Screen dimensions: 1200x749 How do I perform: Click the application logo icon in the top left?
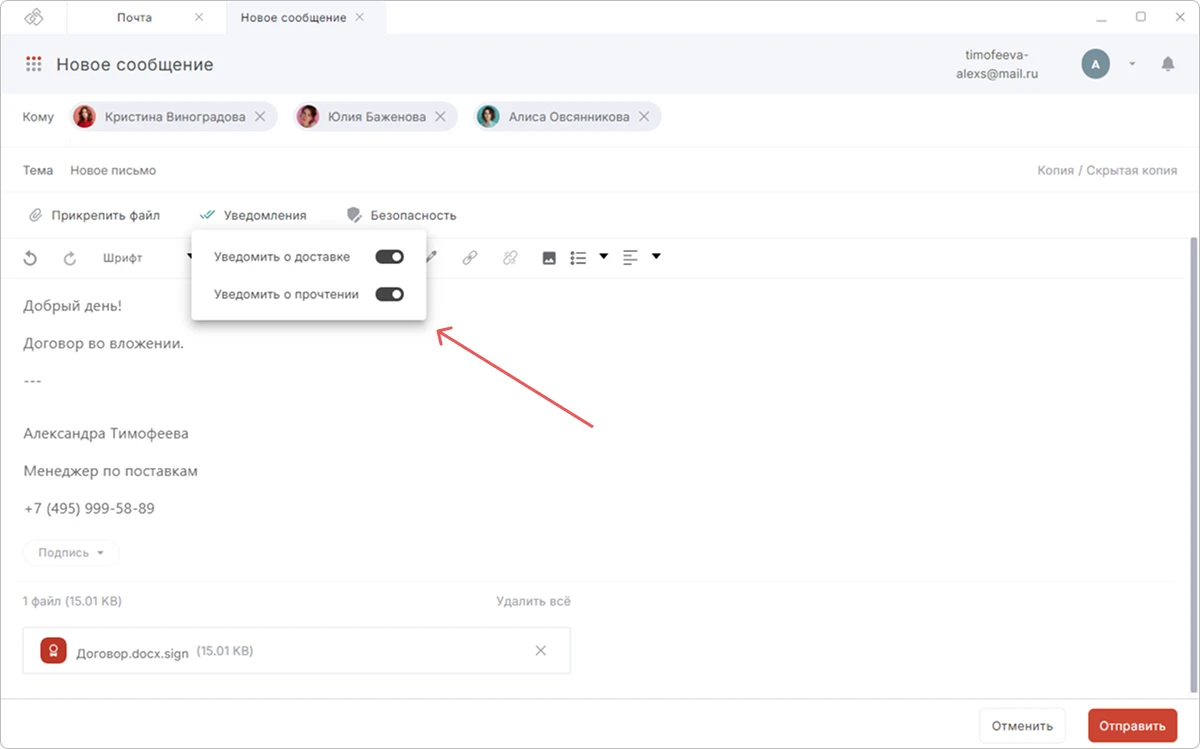33,17
